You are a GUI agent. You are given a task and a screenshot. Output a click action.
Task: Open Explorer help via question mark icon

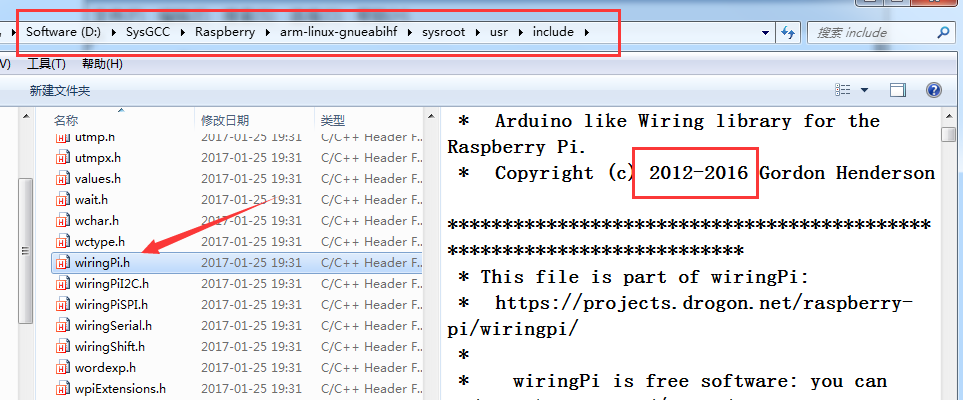pyautogui.click(x=934, y=90)
